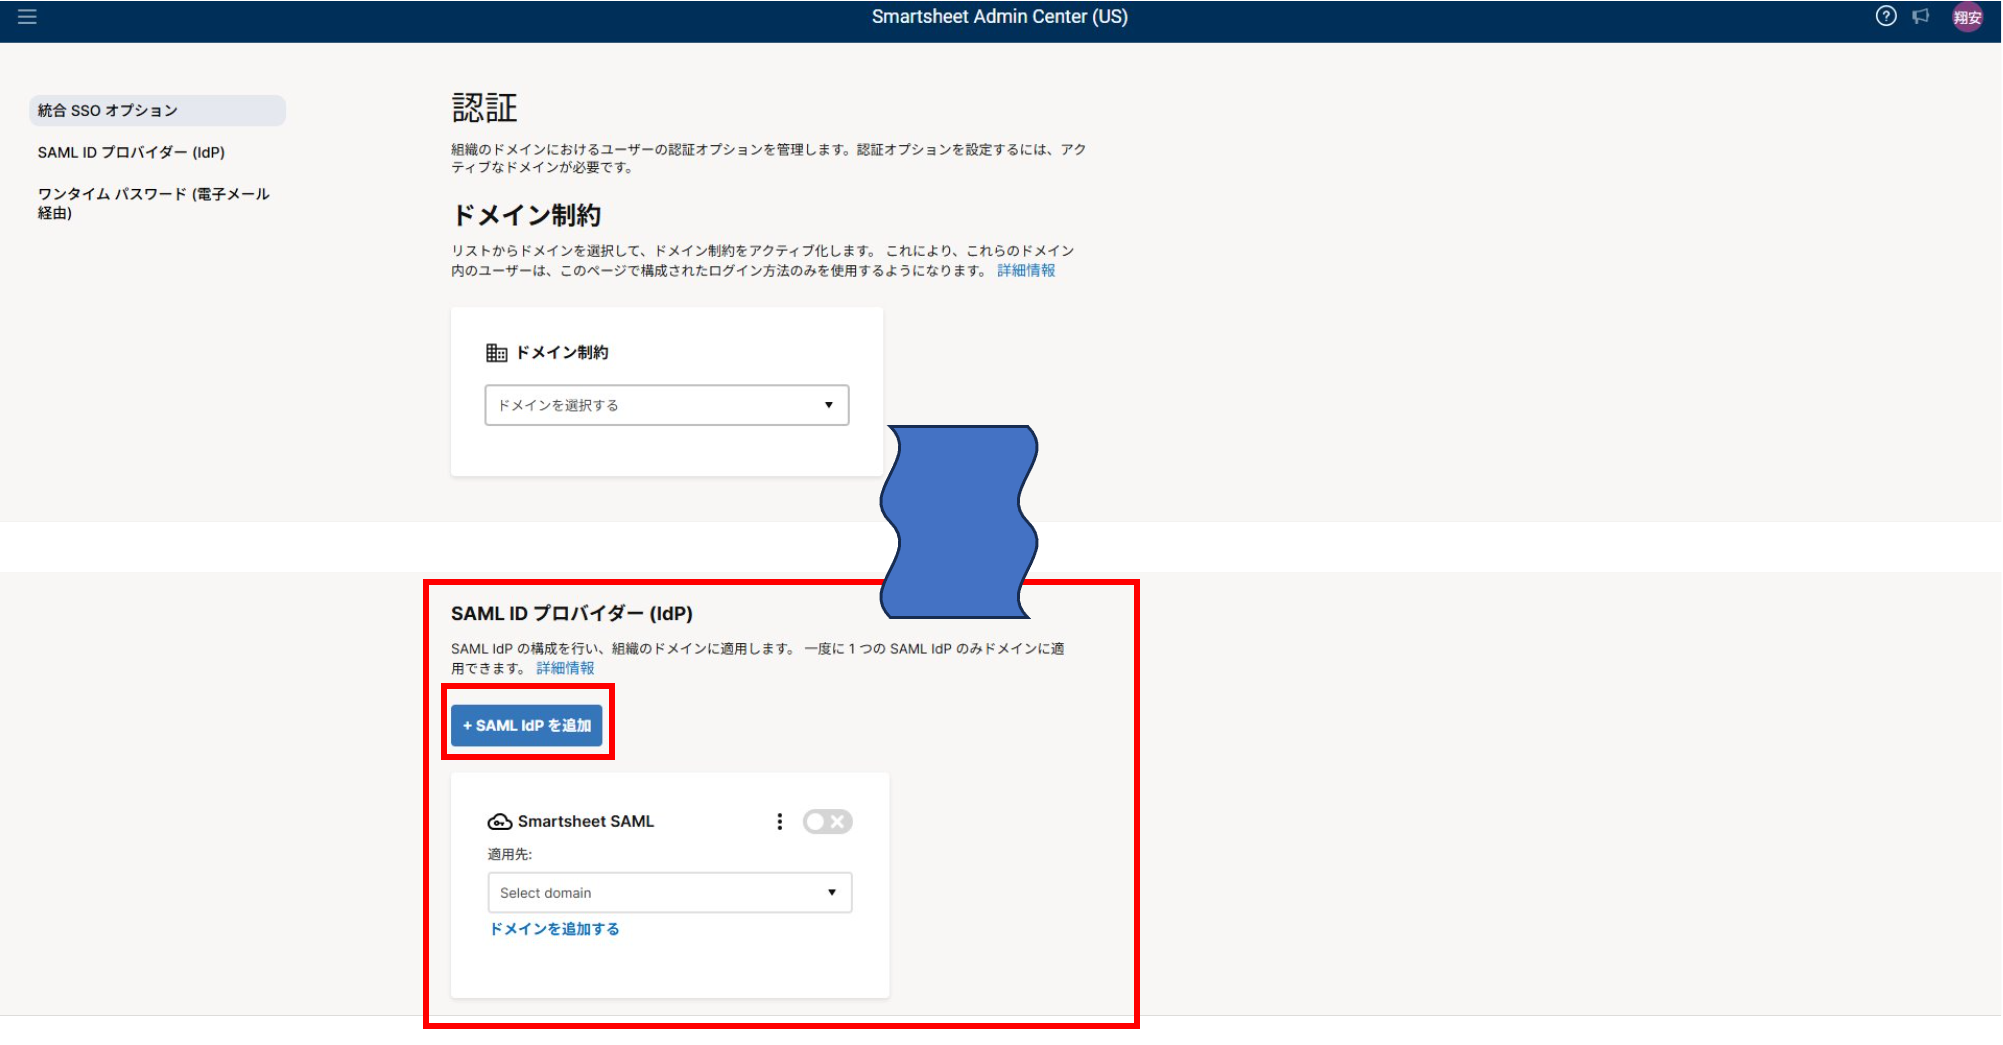The image size is (2003, 1045).
Task: Click the Smartsheet SAML card title
Action: [586, 821]
